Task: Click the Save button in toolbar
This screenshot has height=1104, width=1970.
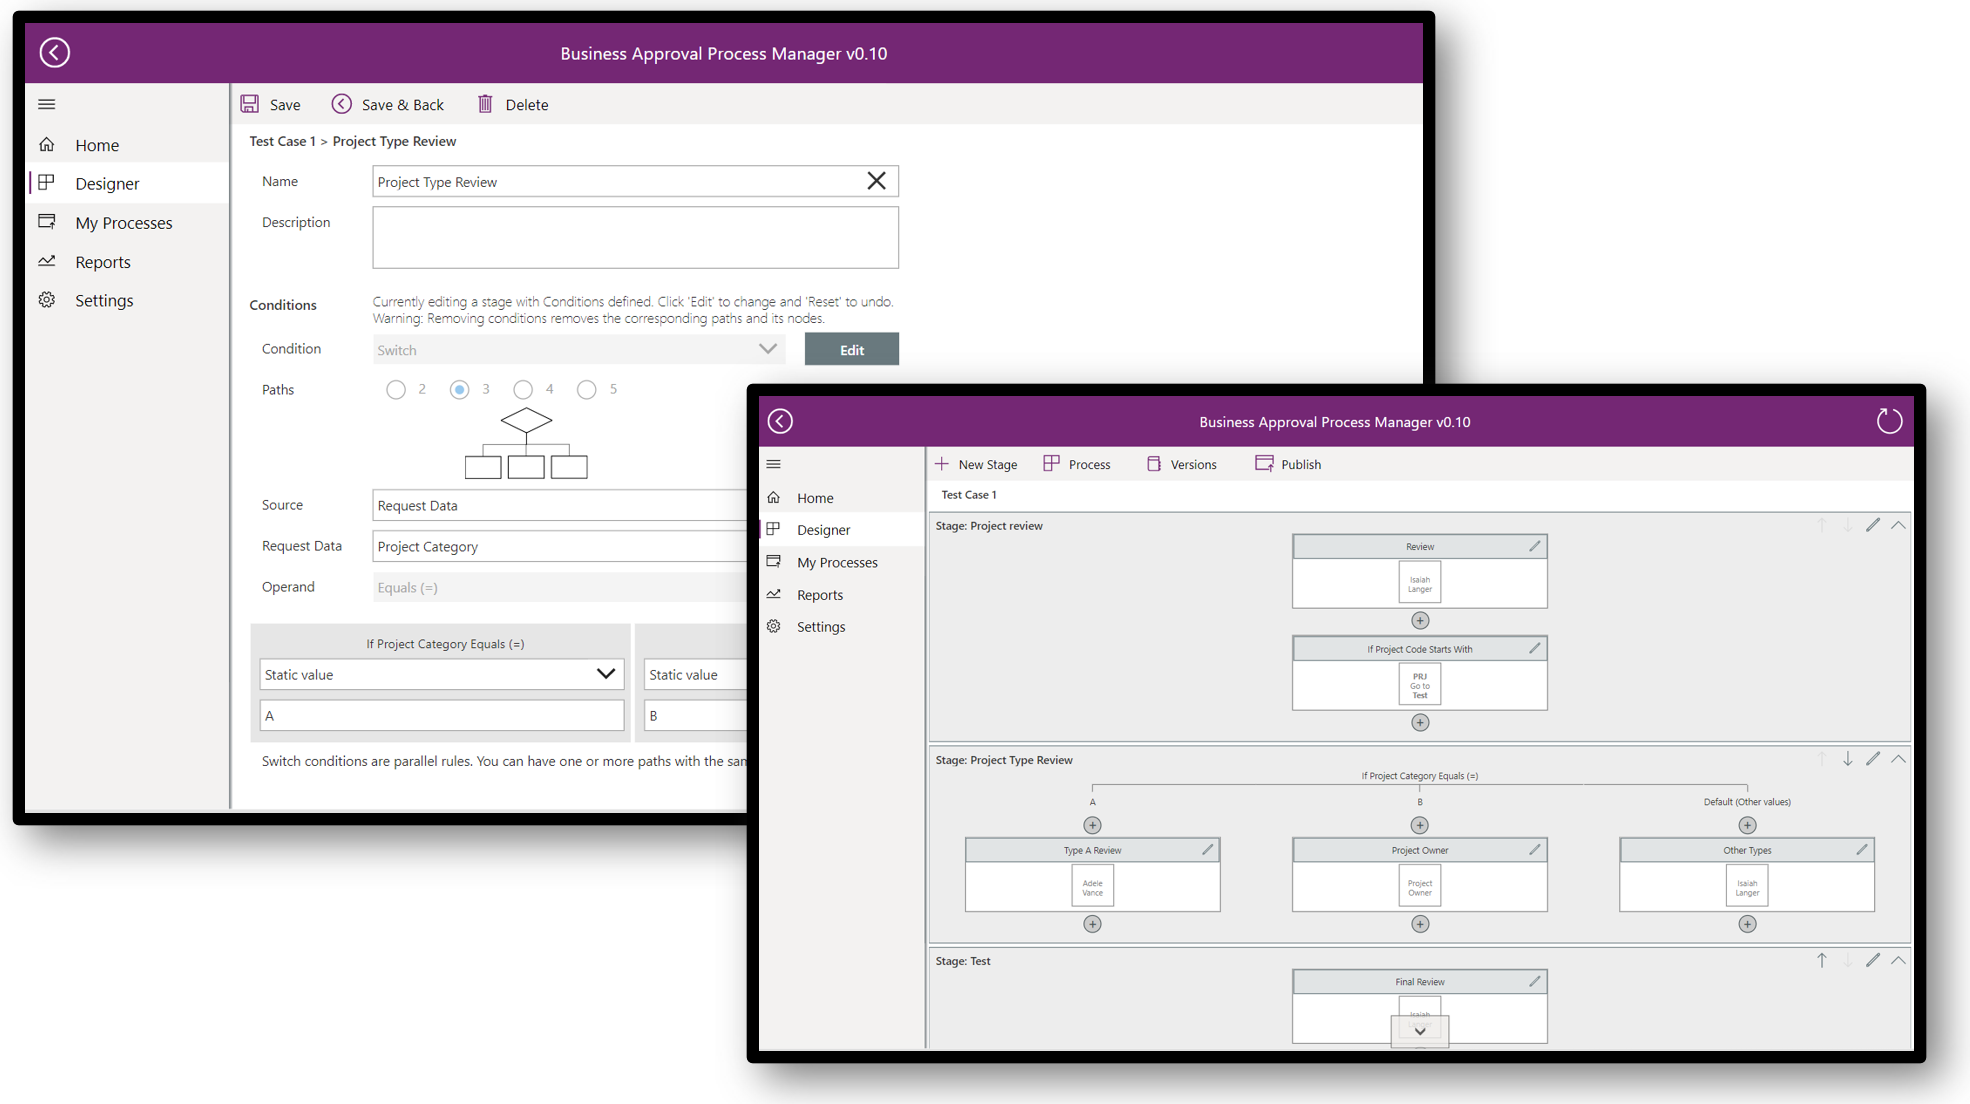Action: [271, 104]
